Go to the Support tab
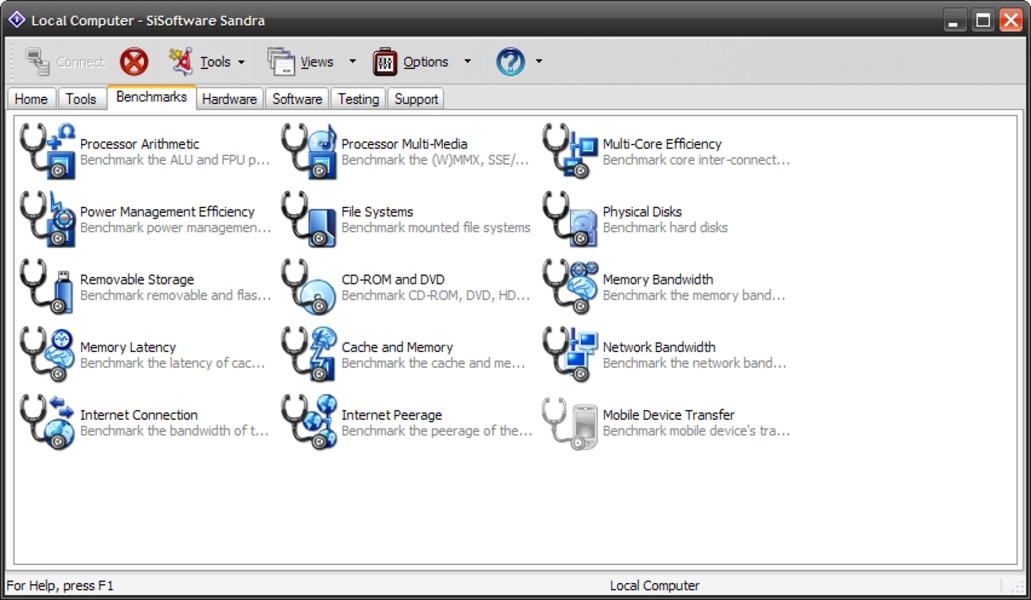Screen dimensions: 1031x600 (x=416, y=99)
